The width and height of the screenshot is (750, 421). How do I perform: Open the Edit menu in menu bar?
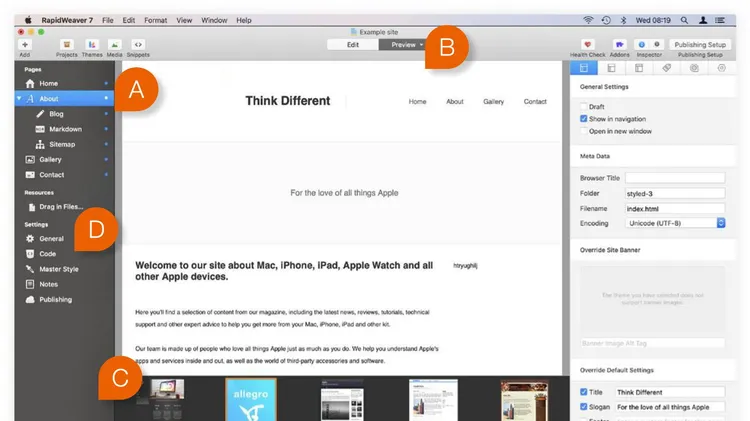click(129, 20)
